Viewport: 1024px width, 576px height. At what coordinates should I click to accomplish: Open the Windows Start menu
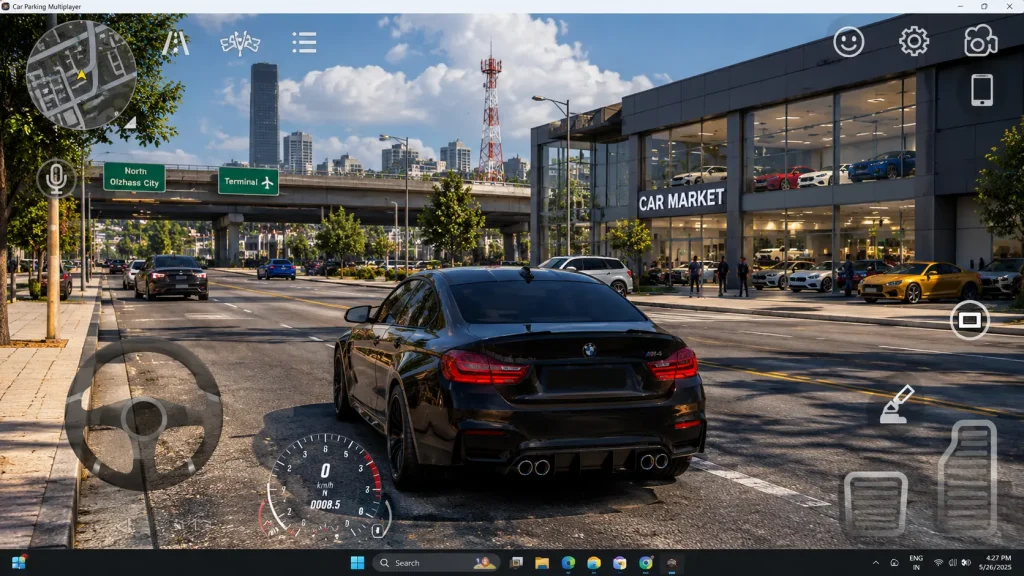point(357,563)
